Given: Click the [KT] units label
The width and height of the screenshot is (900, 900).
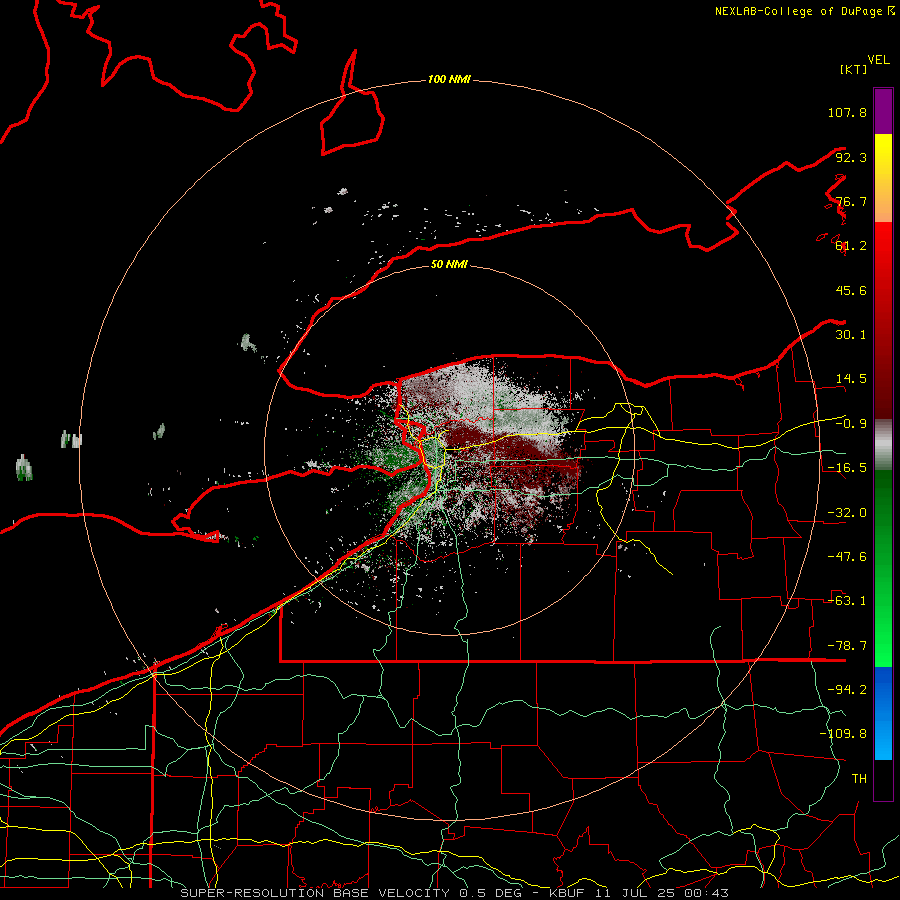Looking at the screenshot, I should tap(853, 69).
